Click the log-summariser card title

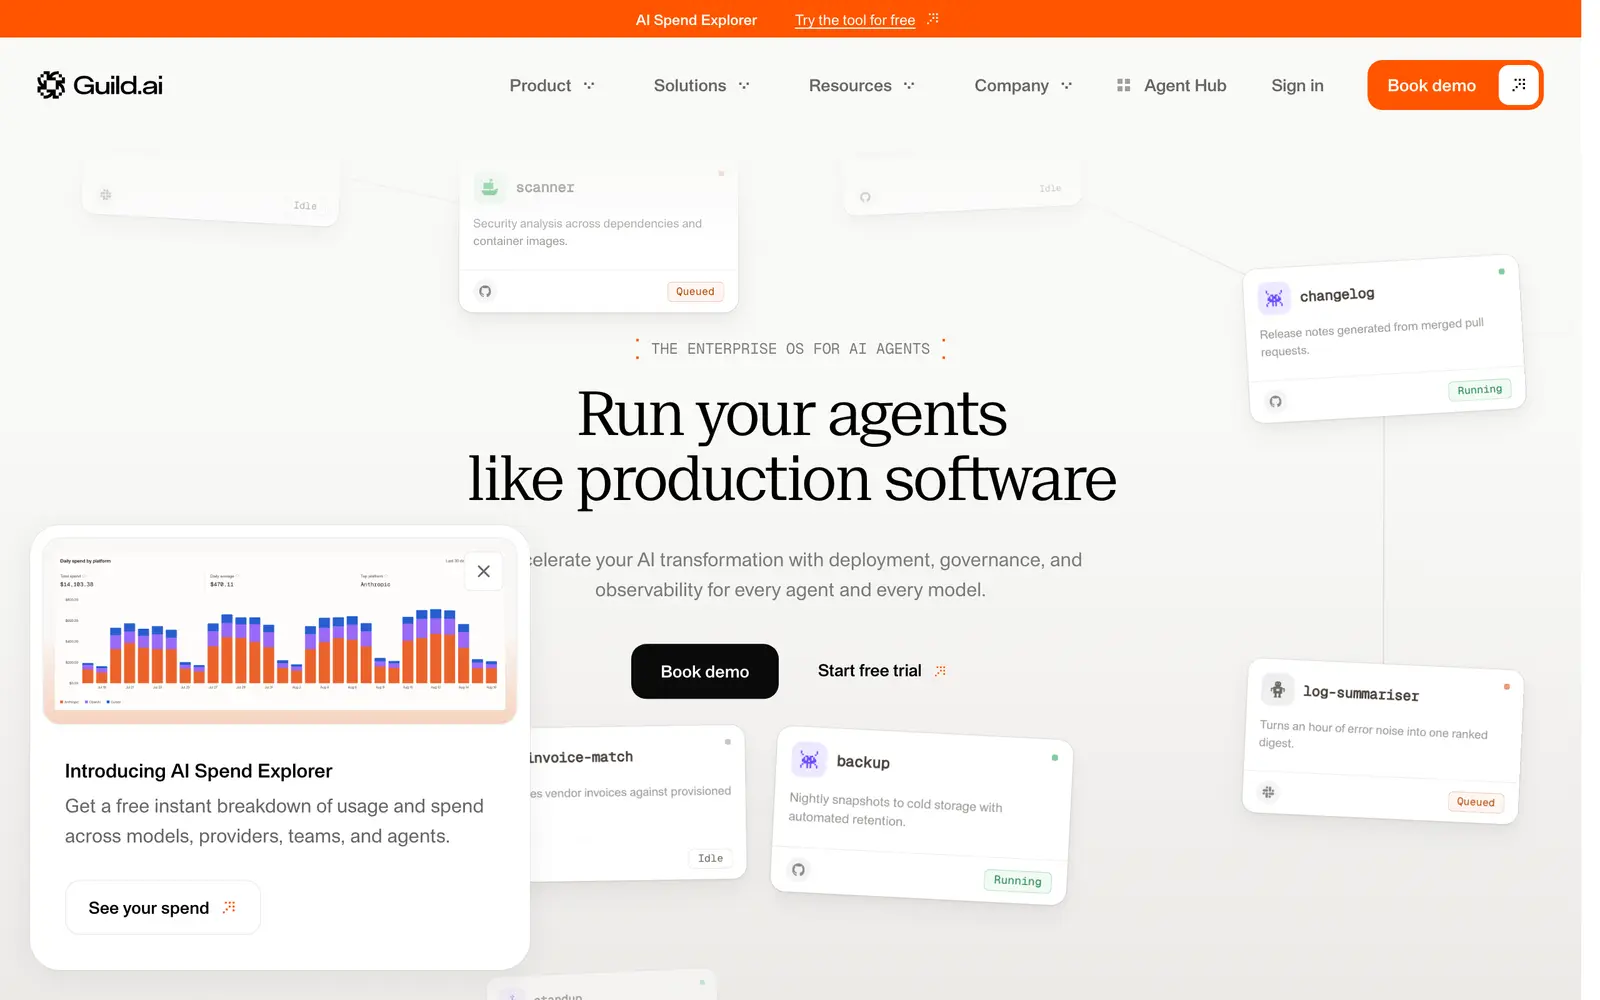(x=1361, y=693)
